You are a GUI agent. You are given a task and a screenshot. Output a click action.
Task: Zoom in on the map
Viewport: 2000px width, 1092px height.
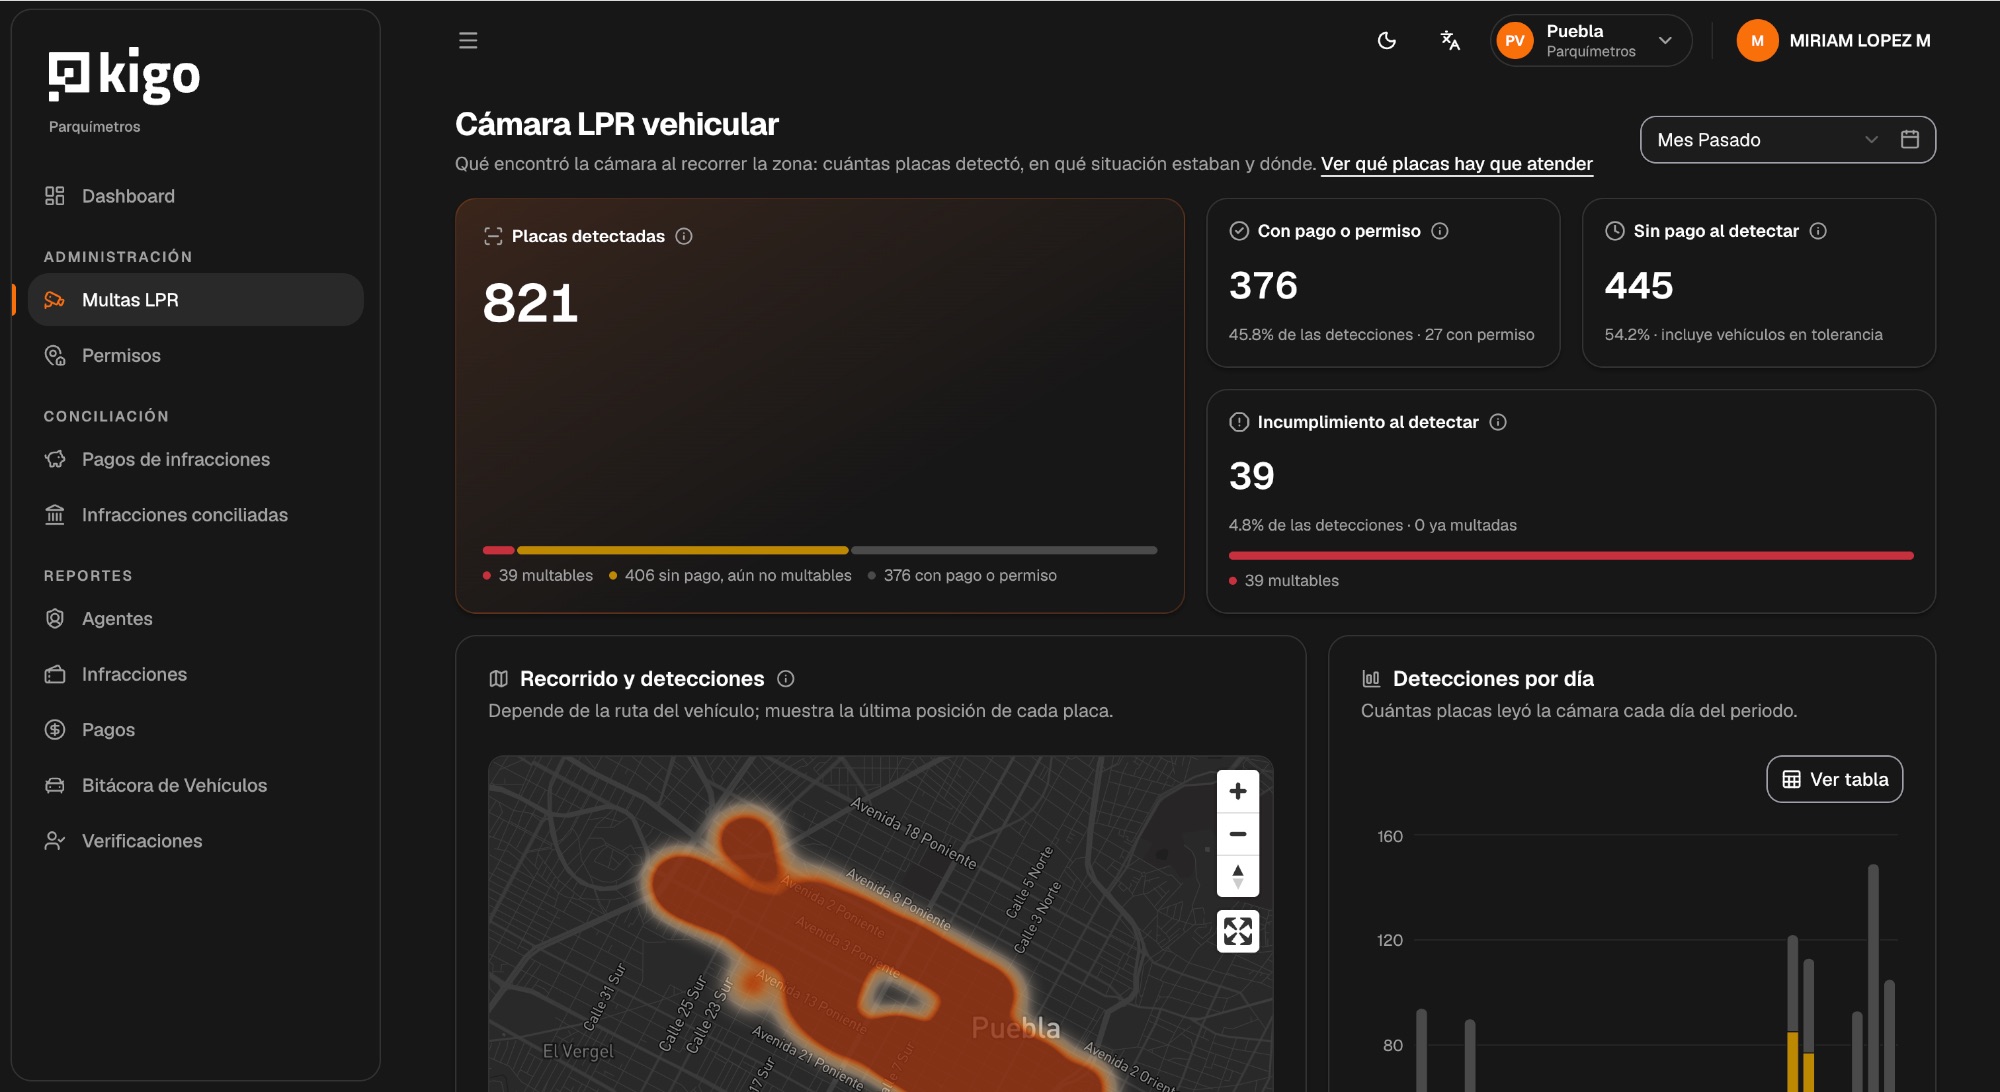point(1238,791)
